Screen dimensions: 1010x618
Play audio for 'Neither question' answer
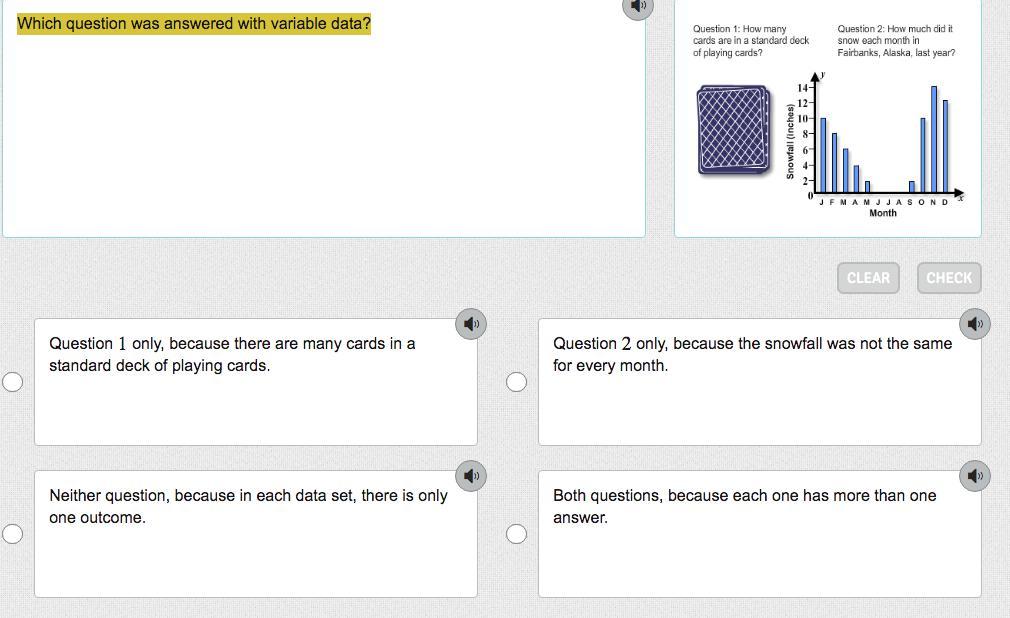pos(472,475)
